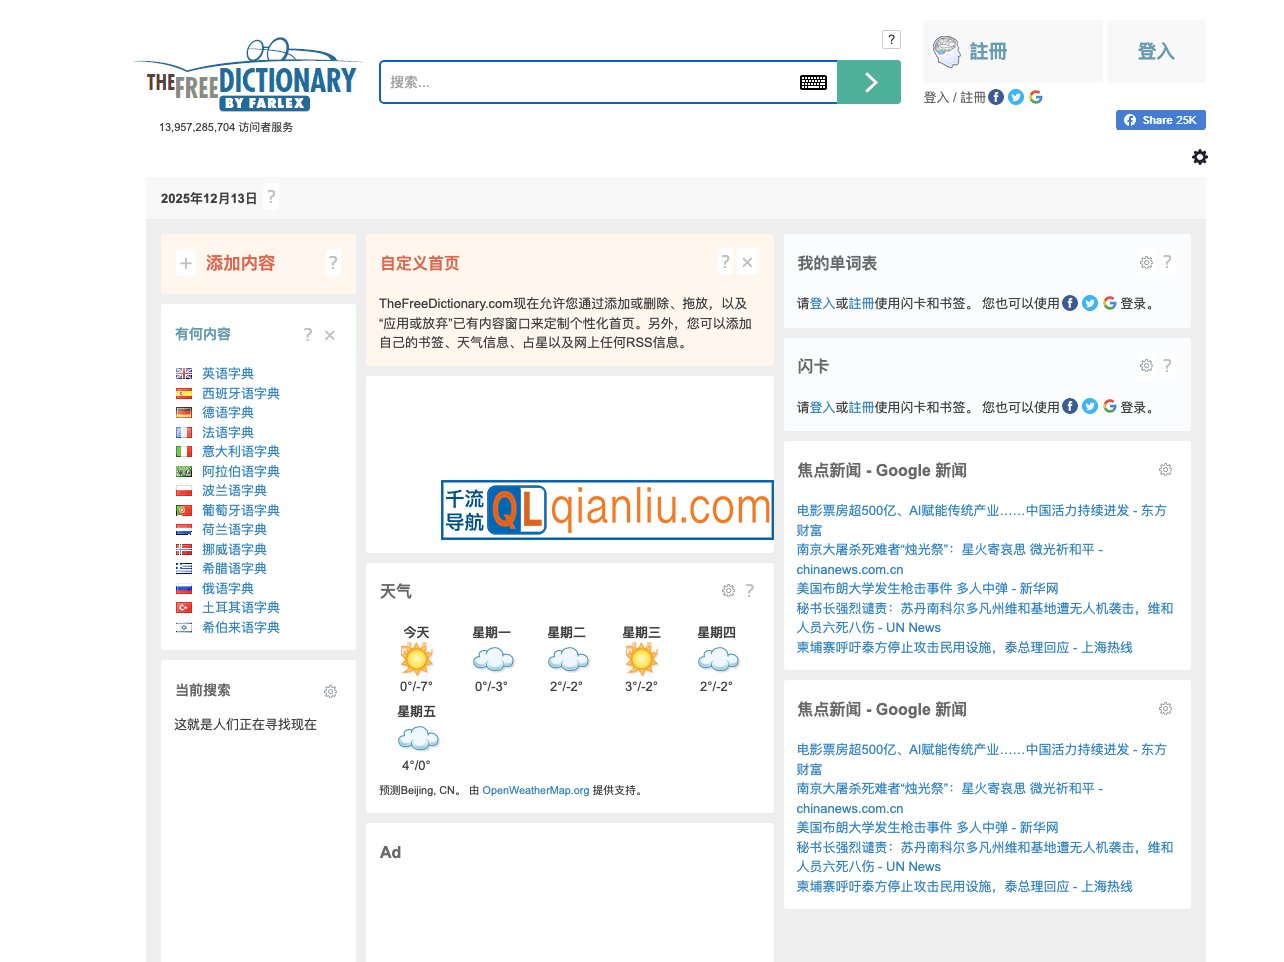Open the 闪卡 settings gear
The width and height of the screenshot is (1284, 962).
[x=1146, y=365]
